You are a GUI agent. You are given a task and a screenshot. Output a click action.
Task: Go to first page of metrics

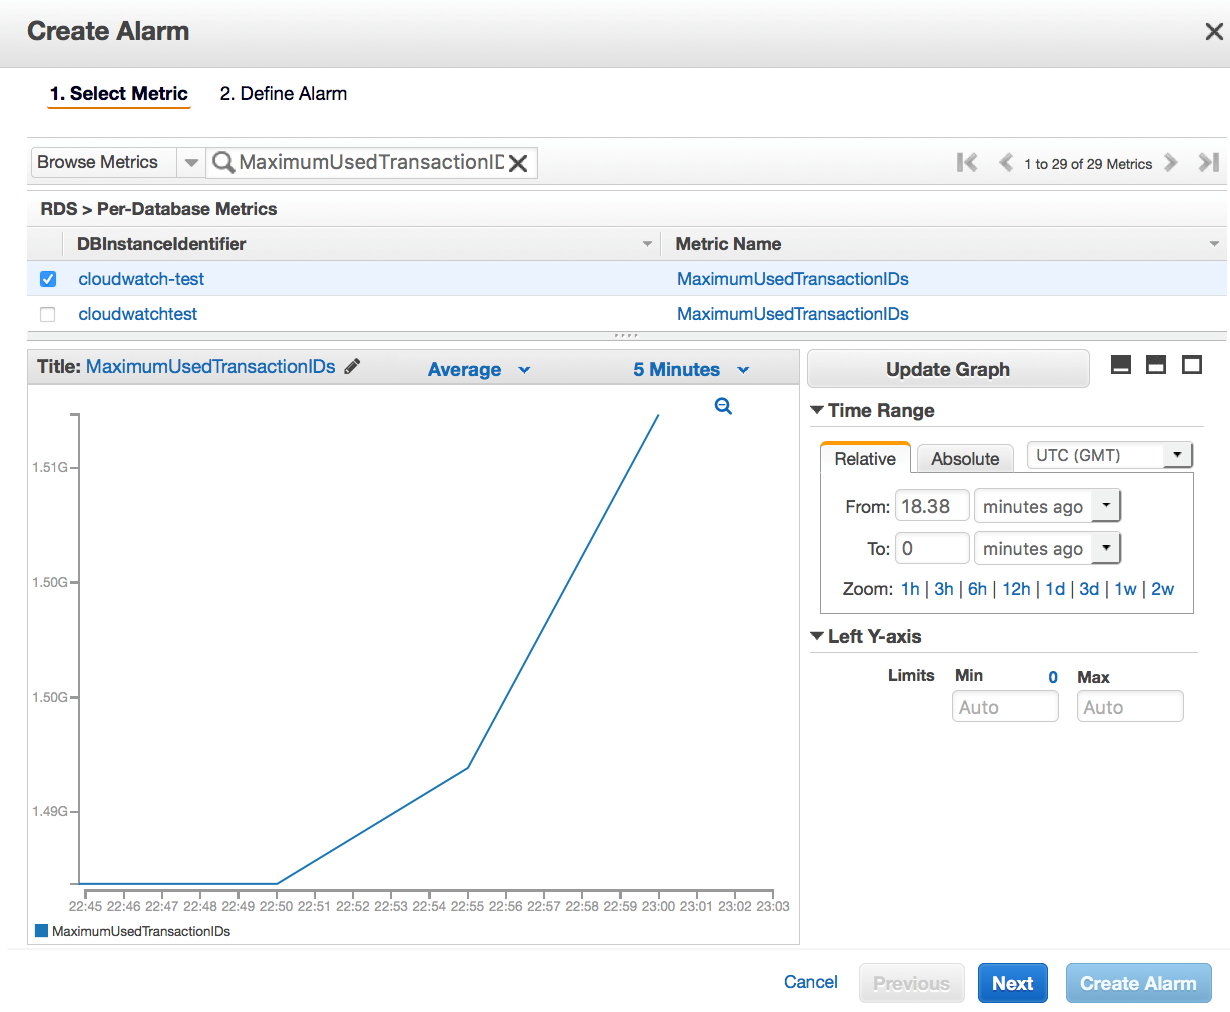coord(967,163)
